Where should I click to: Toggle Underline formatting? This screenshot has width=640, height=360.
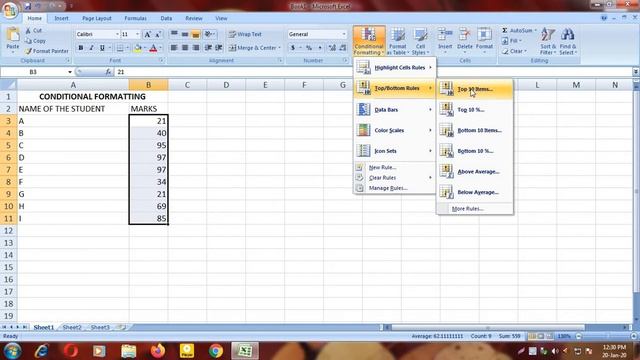pyautogui.click(x=102, y=48)
